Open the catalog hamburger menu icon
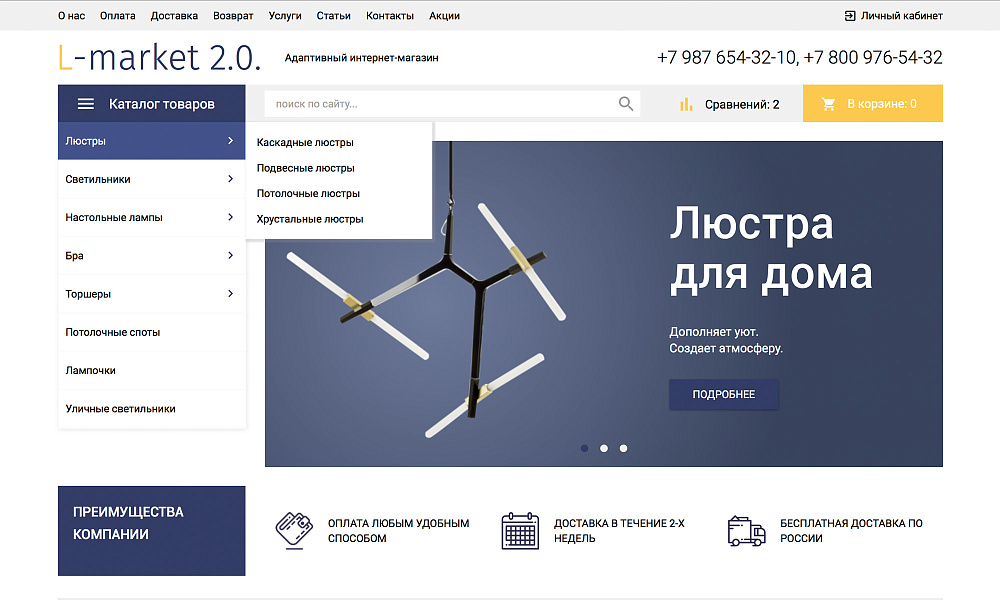 point(86,103)
